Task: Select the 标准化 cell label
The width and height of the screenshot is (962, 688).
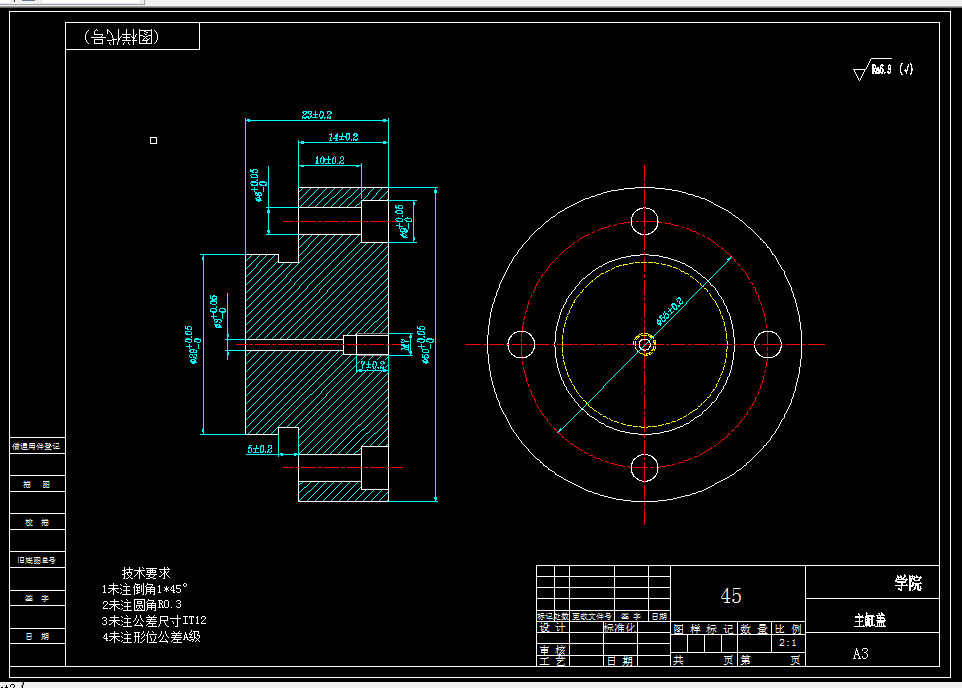Action: pyautogui.click(x=620, y=628)
